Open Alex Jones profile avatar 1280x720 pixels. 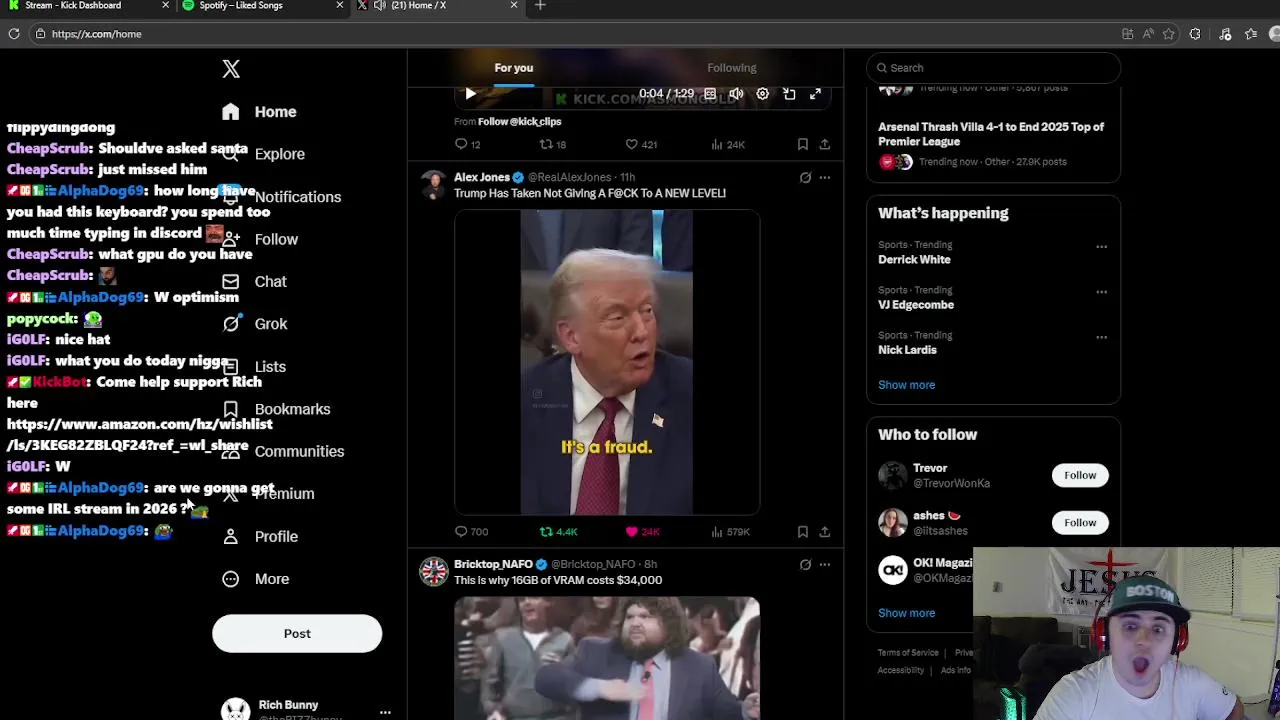click(x=433, y=185)
